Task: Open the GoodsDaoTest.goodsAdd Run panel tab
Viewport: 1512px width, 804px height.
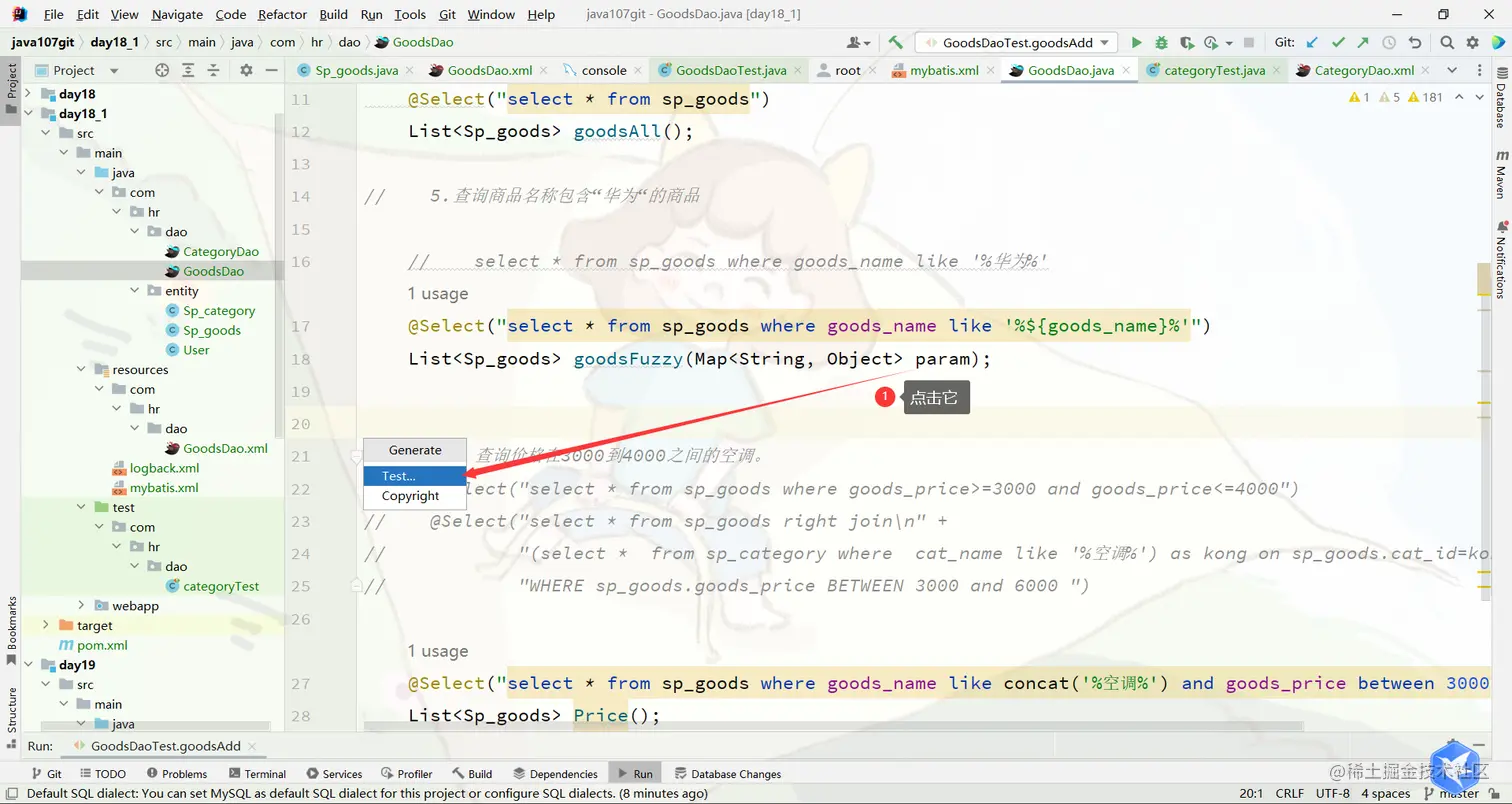Action: [x=166, y=746]
